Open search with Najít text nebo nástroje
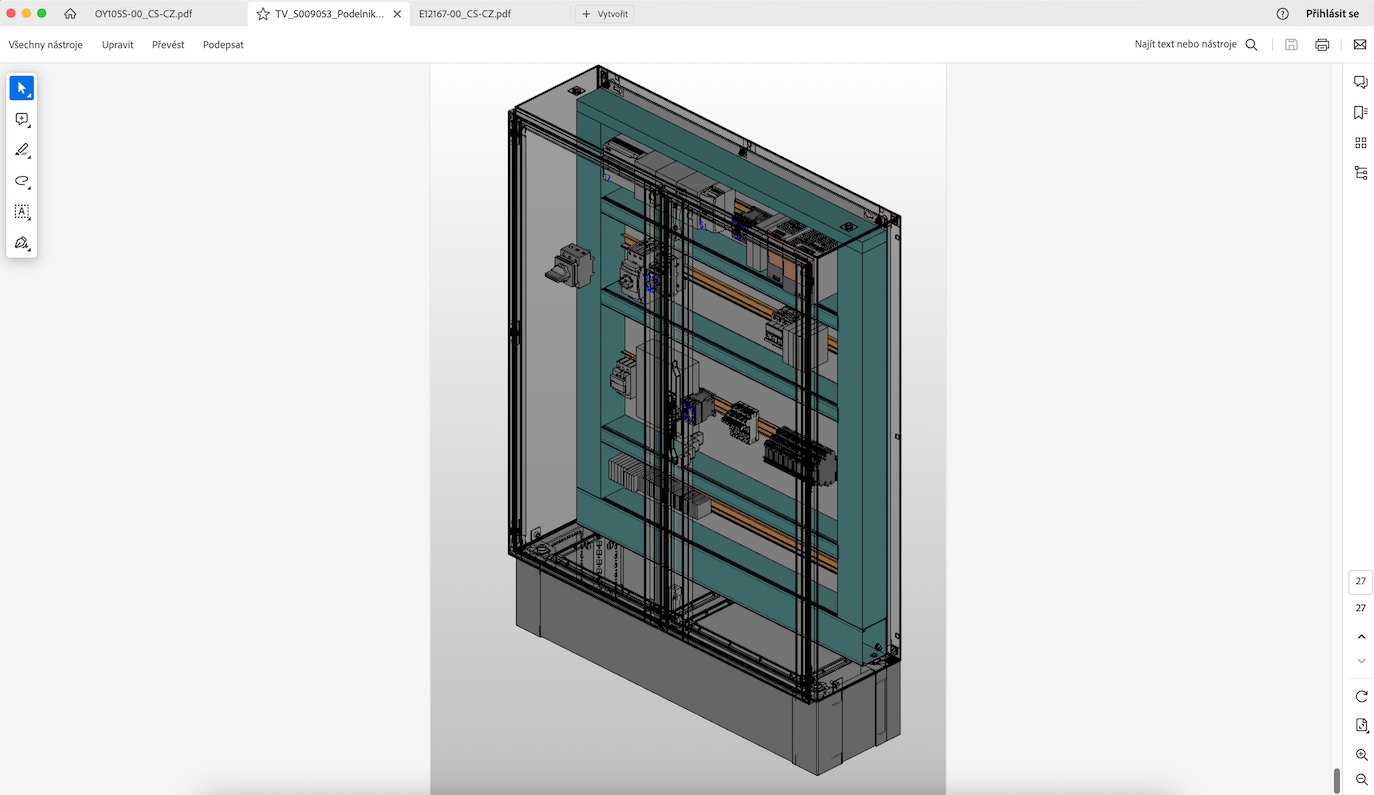The image size is (1374, 795). pos(1251,44)
